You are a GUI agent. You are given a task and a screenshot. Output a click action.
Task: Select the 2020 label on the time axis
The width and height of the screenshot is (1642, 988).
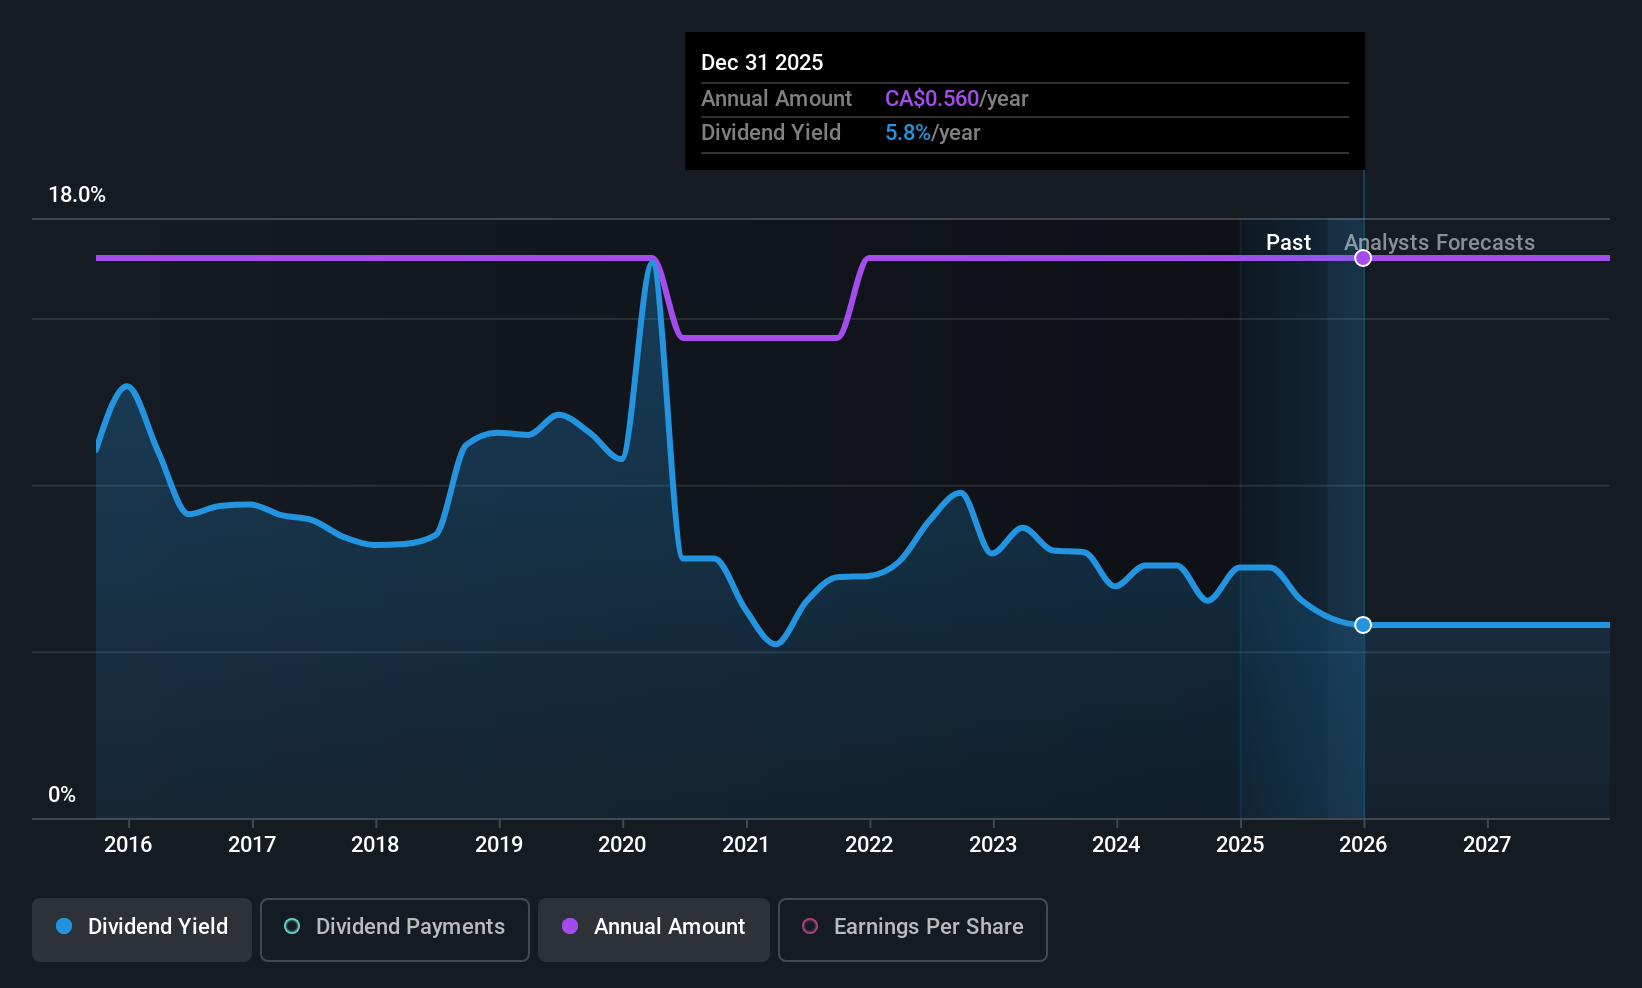pos(622,844)
